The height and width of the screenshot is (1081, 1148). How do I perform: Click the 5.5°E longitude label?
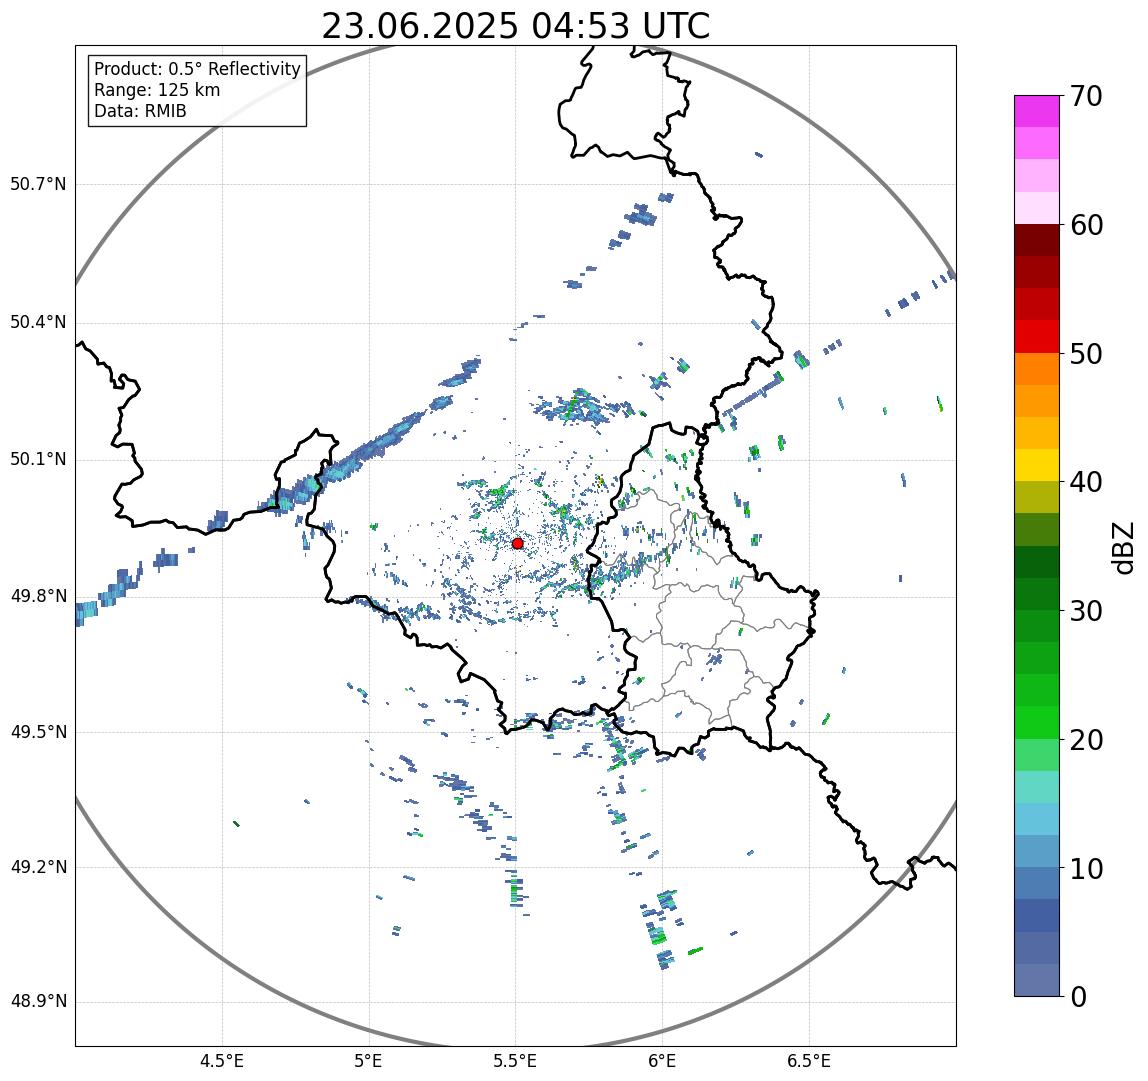pos(515,1061)
